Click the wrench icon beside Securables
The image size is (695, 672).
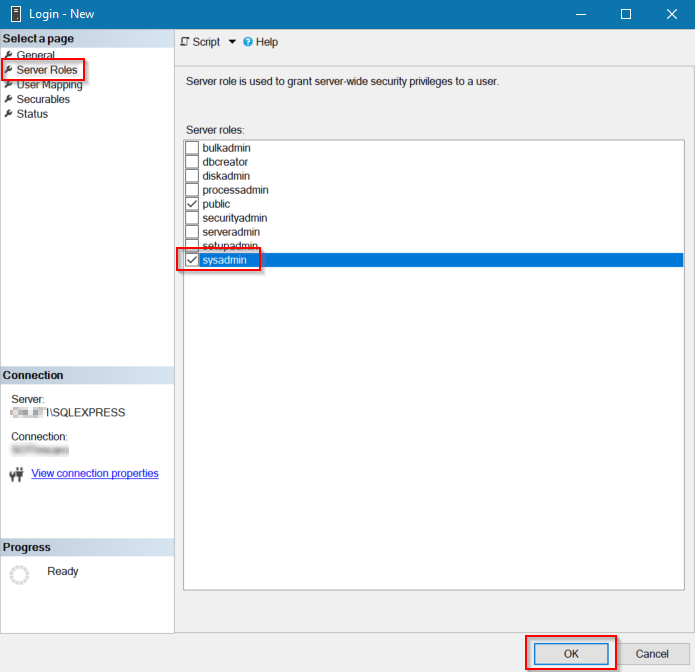coord(8,99)
